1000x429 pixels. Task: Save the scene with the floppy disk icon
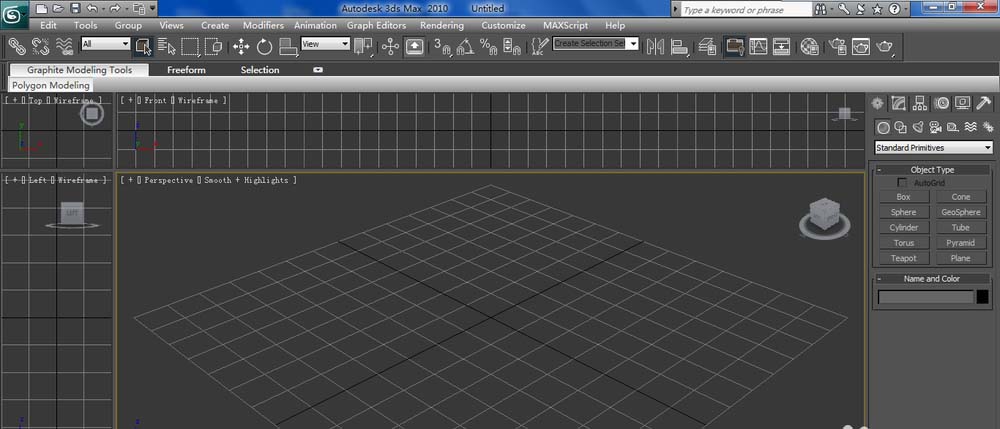coord(75,9)
